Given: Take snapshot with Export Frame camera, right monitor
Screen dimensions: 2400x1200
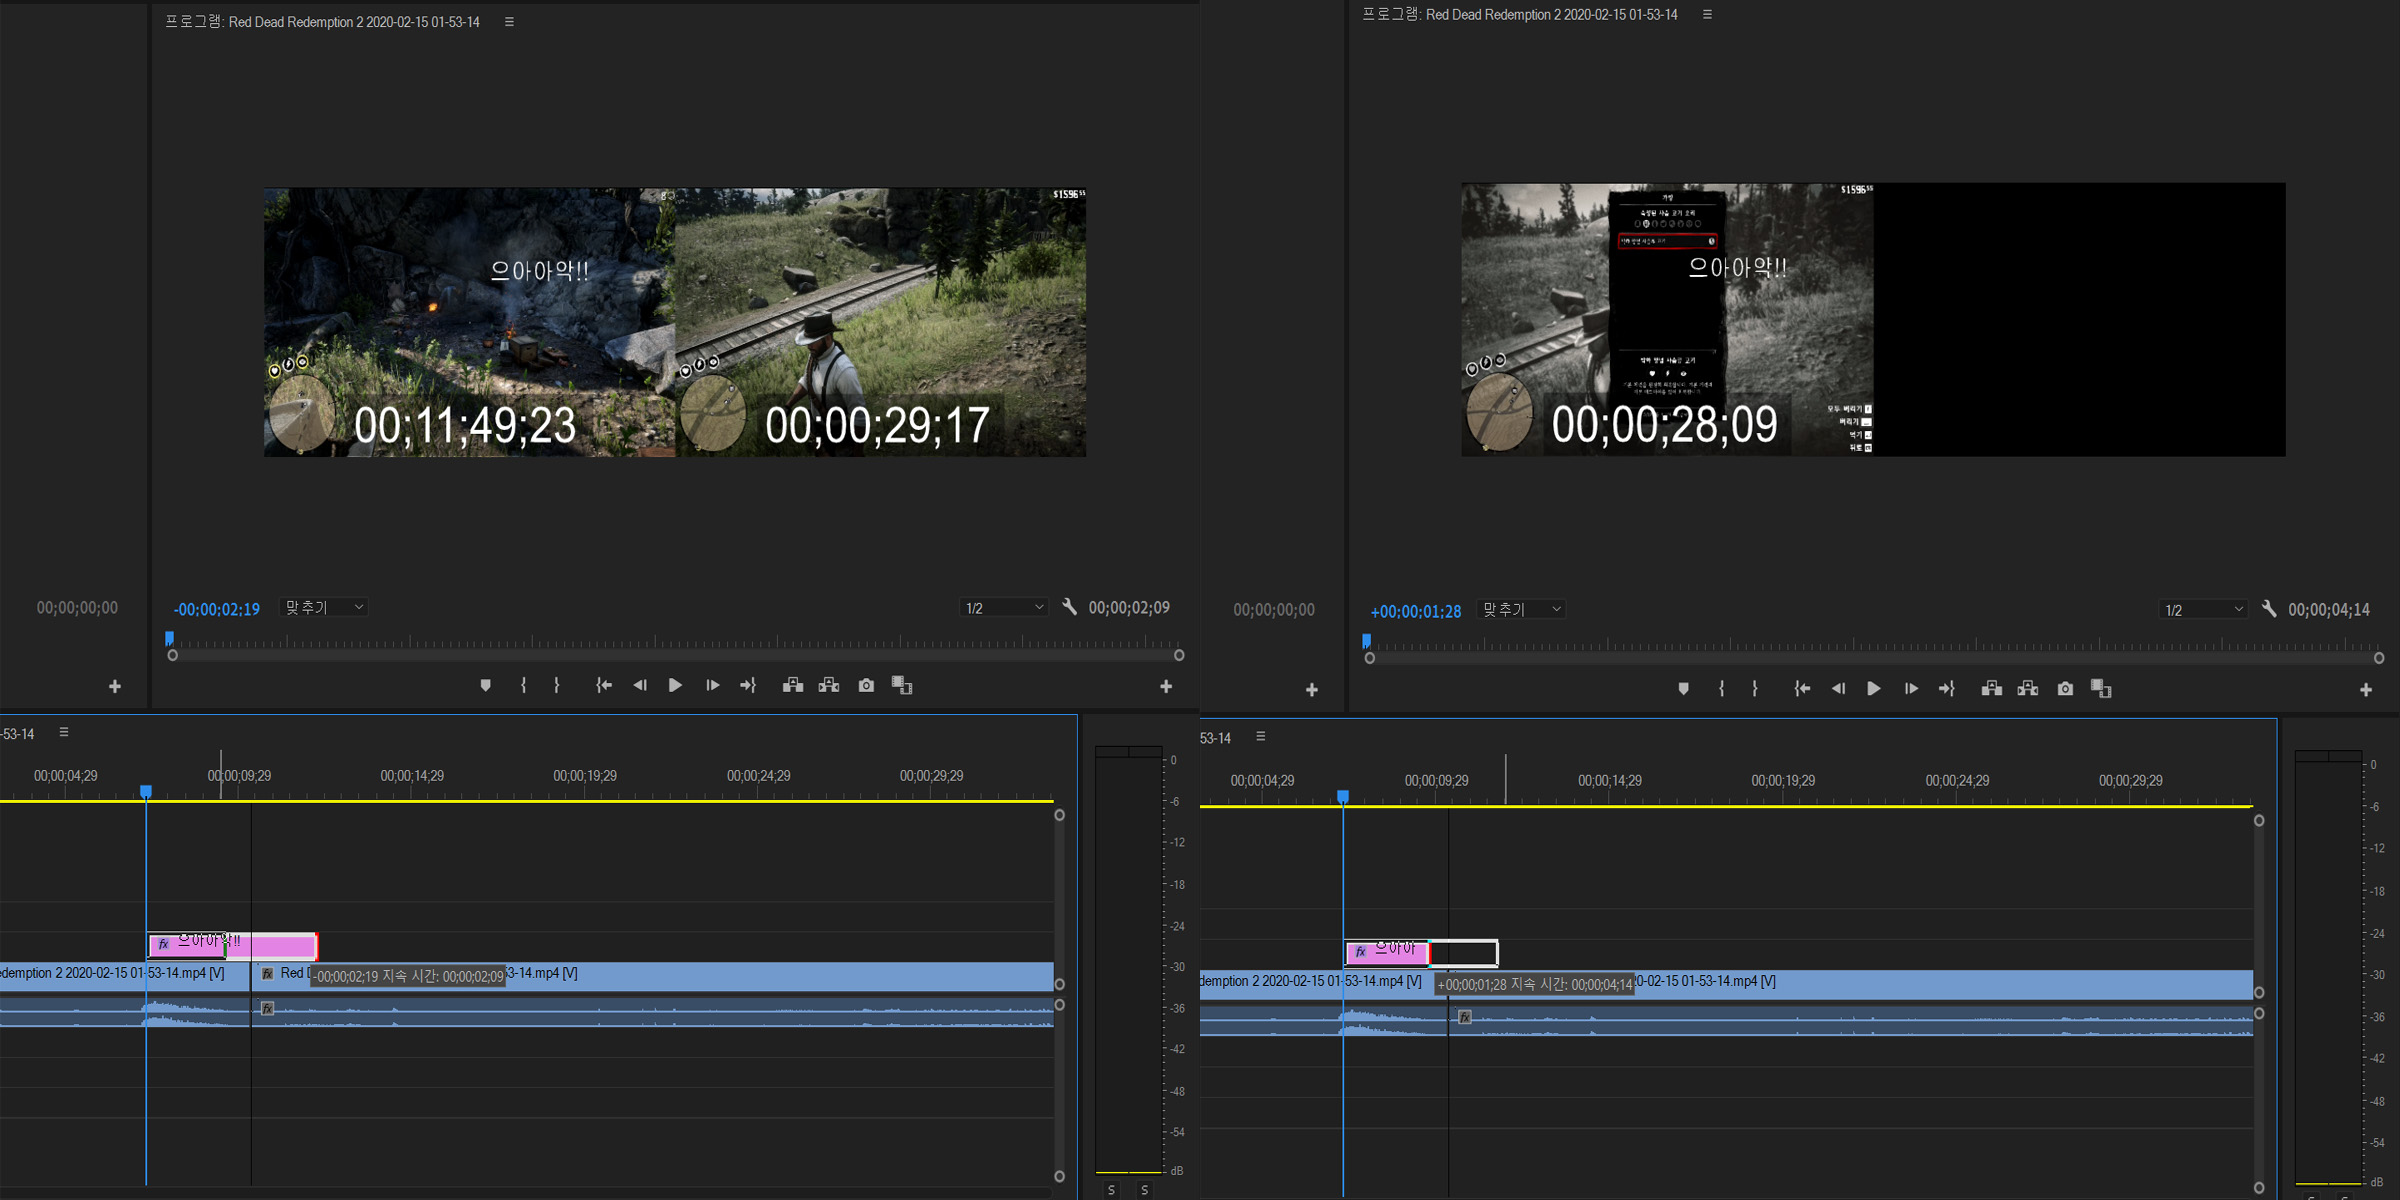Looking at the screenshot, I should [x=2065, y=689].
